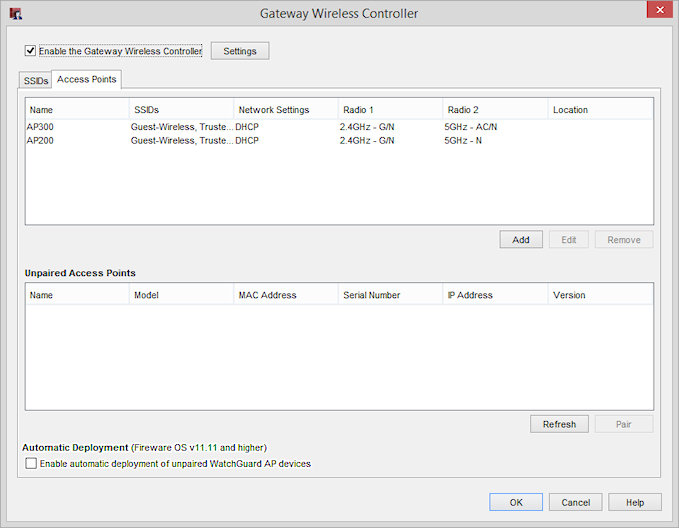Confirm the dialog with OK
Viewport: 679px width, 528px height.
click(x=515, y=503)
